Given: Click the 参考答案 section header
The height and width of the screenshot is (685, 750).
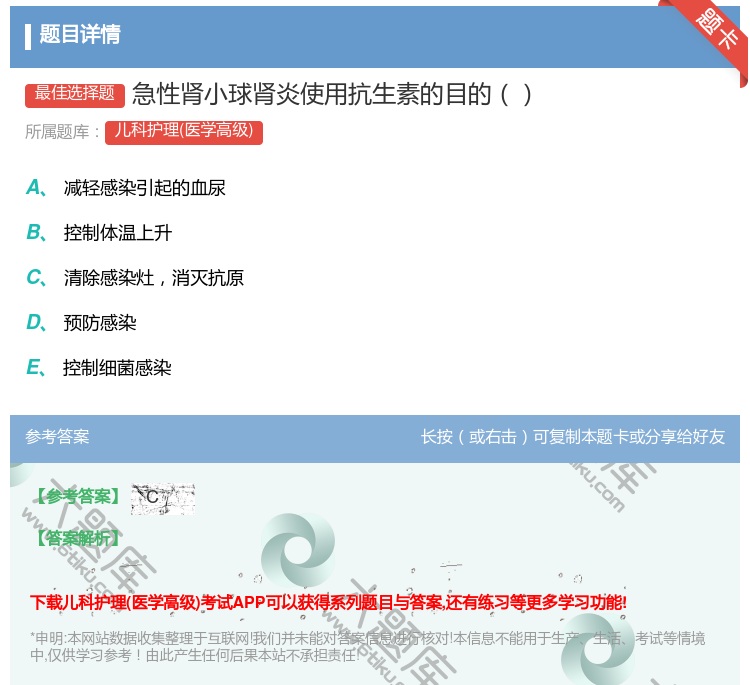Looking at the screenshot, I should (57, 437).
